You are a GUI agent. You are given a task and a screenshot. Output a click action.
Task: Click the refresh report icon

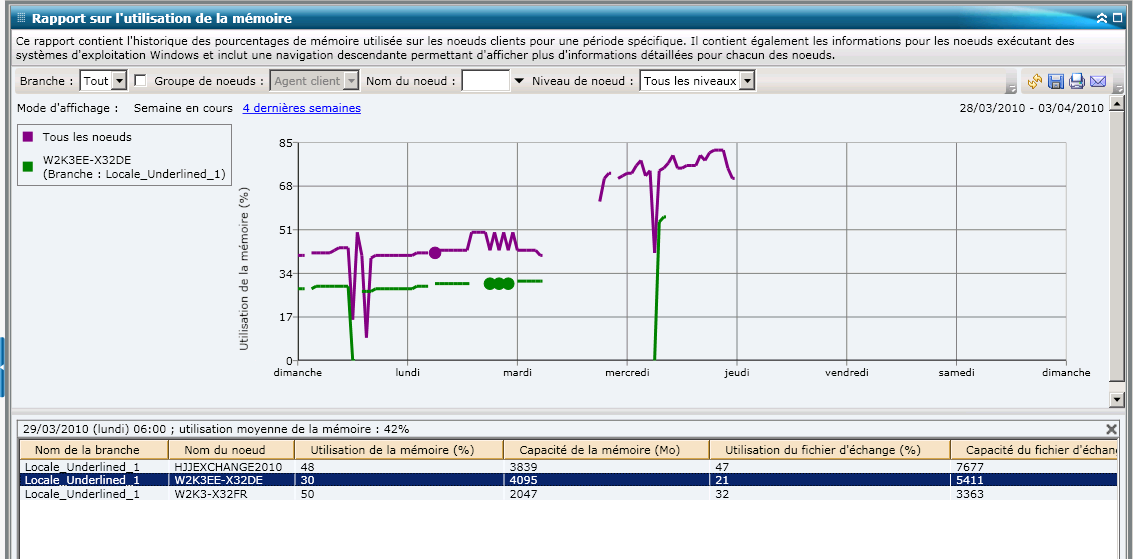coord(1035,82)
